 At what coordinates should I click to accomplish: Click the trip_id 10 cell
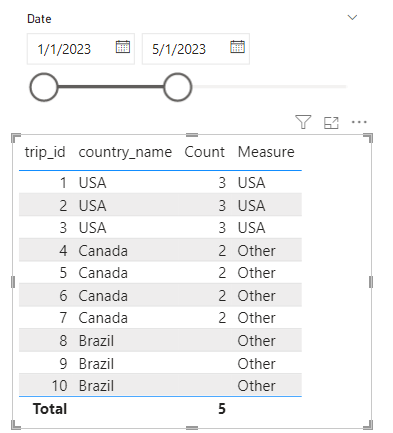coord(59,386)
